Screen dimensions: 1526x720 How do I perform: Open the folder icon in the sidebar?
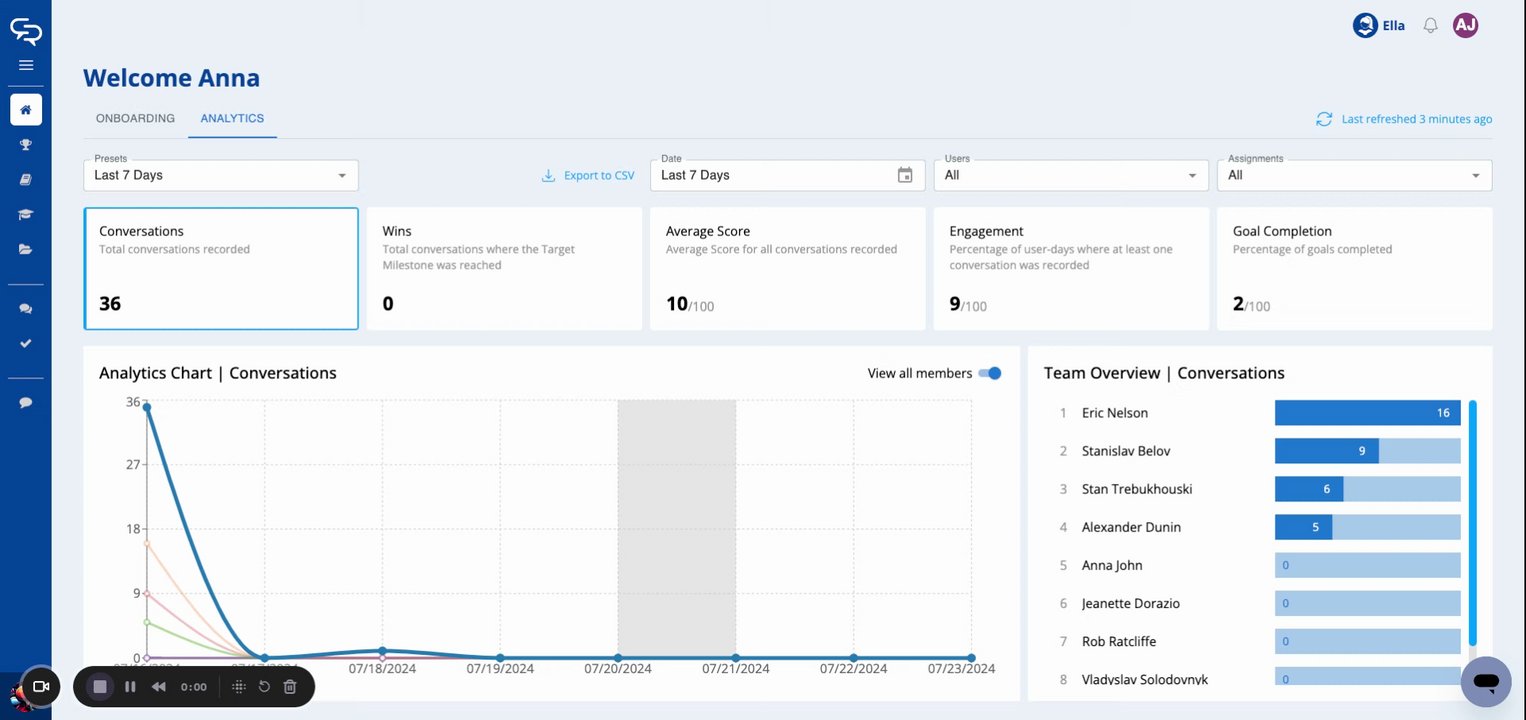(x=26, y=249)
